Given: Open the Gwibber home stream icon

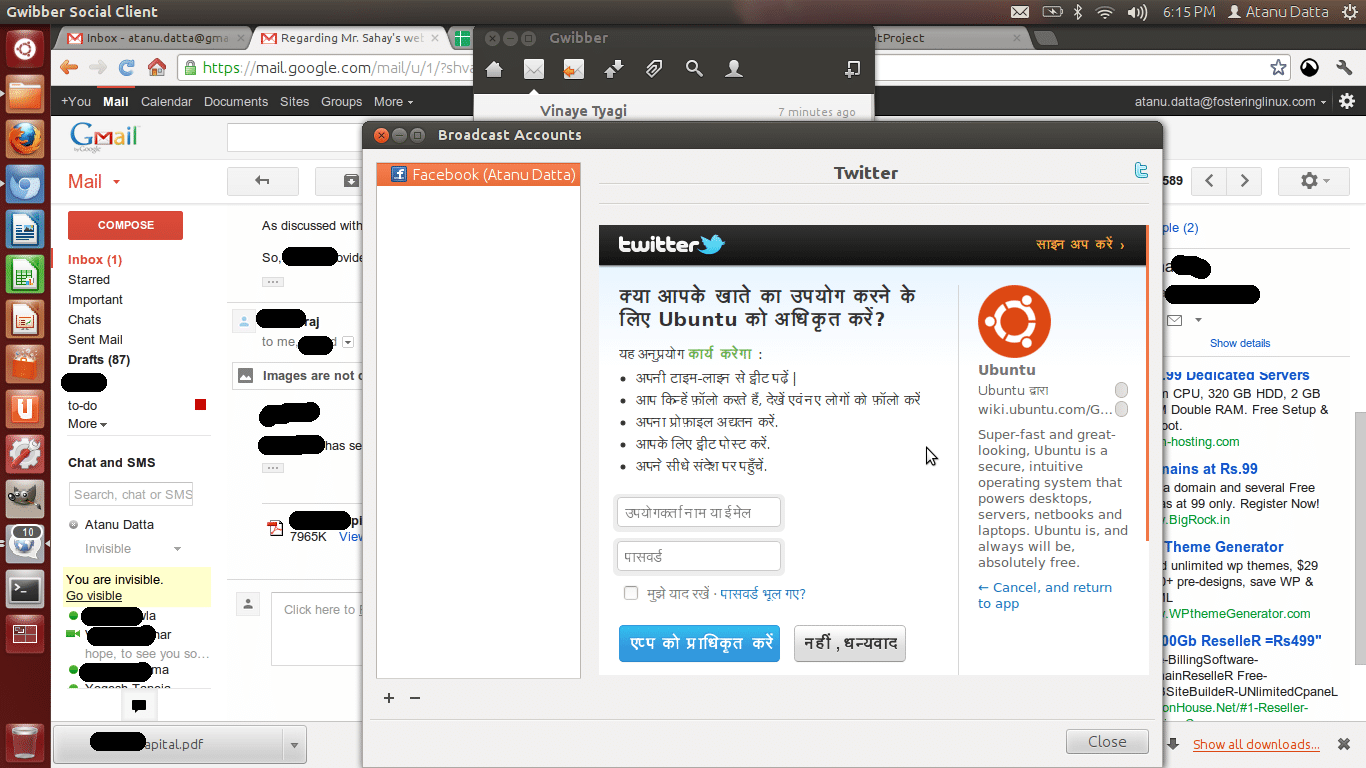Looking at the screenshot, I should tap(493, 69).
